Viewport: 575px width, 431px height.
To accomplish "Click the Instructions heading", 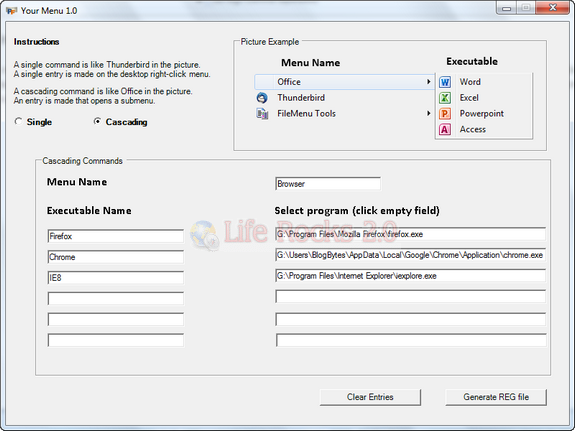I will 36,41.
